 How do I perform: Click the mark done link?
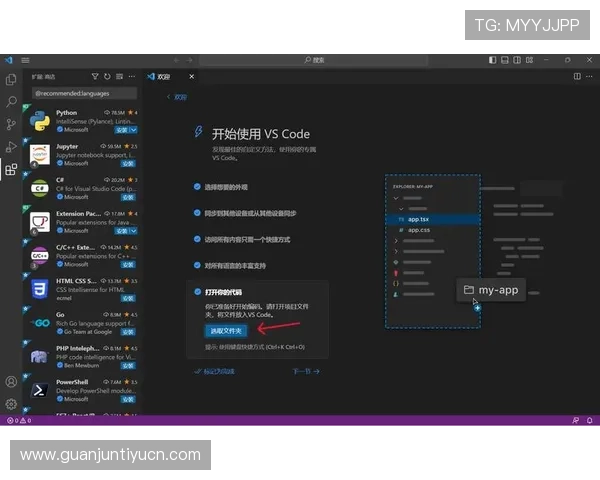coord(215,371)
